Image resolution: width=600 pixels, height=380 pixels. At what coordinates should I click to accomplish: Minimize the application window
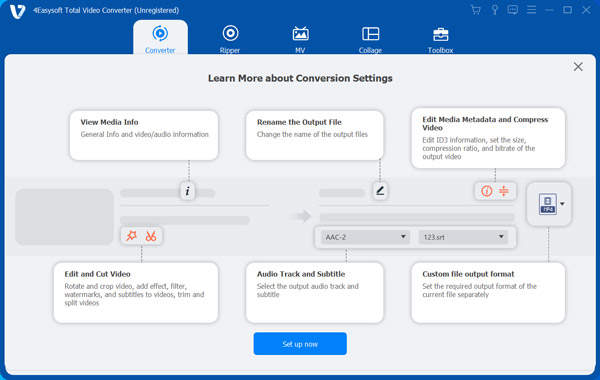(x=549, y=10)
